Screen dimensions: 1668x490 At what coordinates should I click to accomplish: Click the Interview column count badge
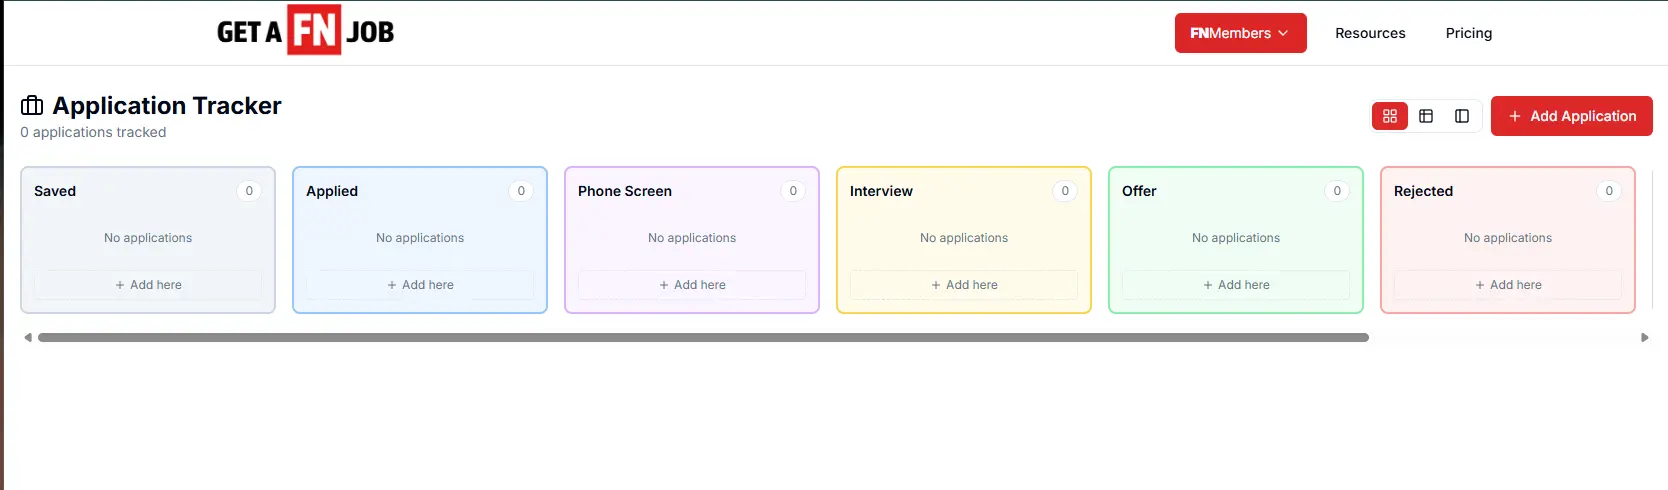point(1065,191)
